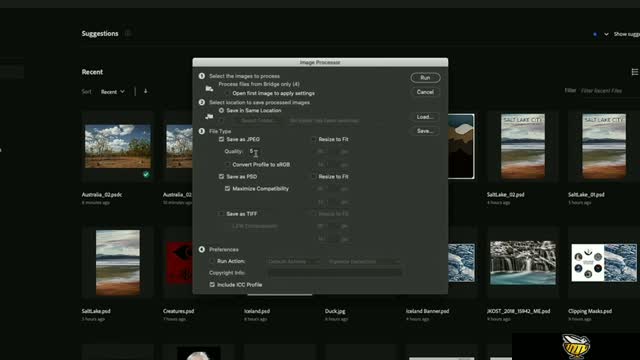Toggle Resize to Fit for JPEG
Viewport: 640px width, 360px height.
[313, 139]
